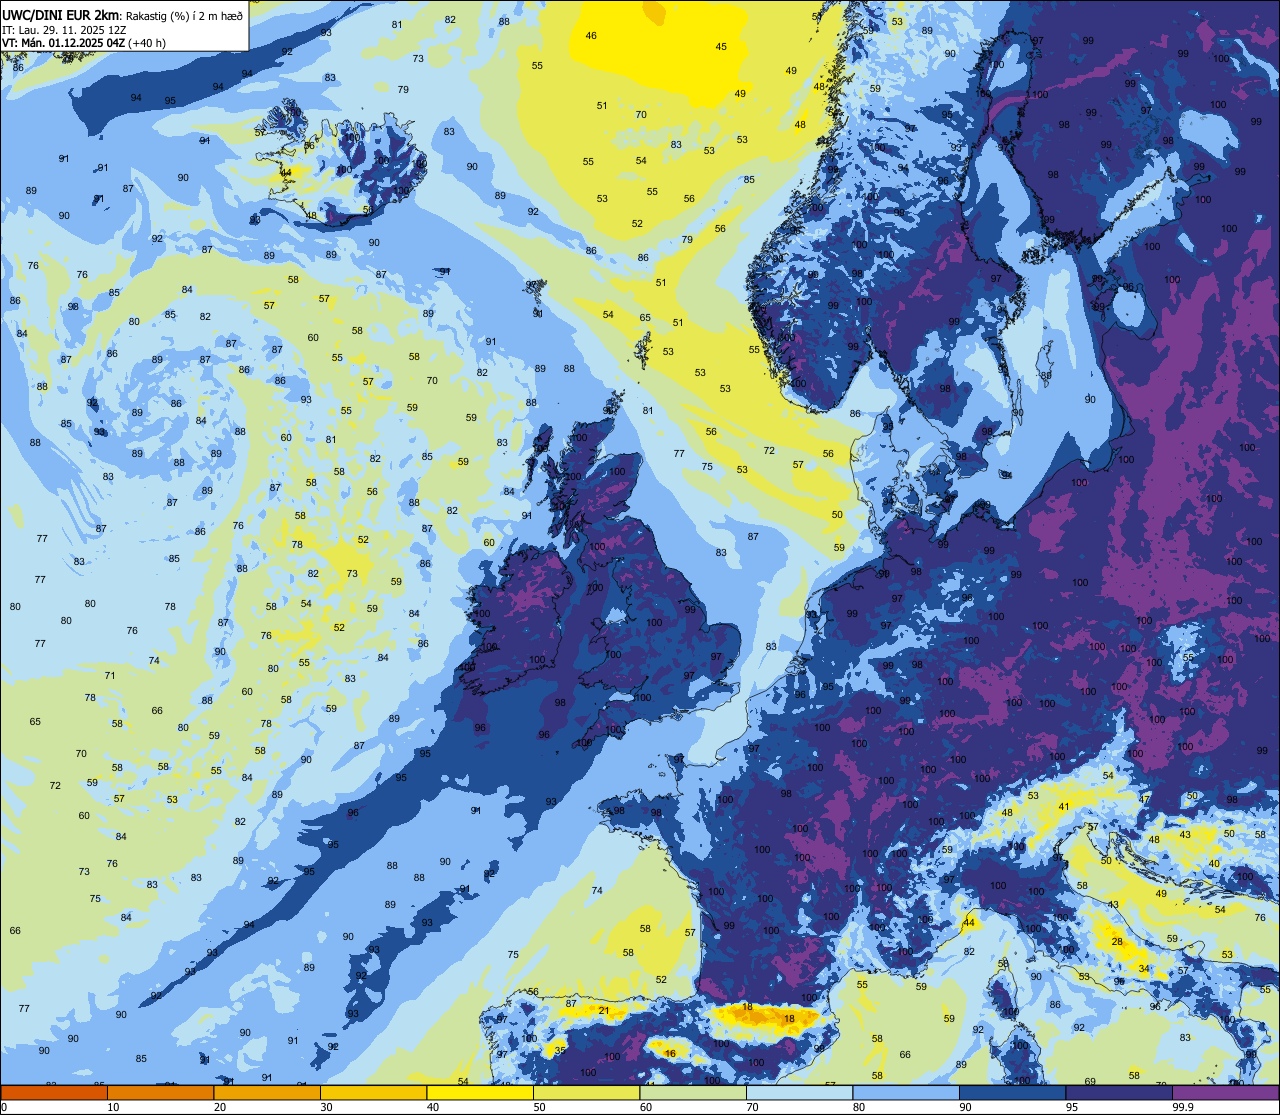Pick the 20–30 legend color segment
Viewport: 1280px width, 1115px height.
[x=267, y=1092]
